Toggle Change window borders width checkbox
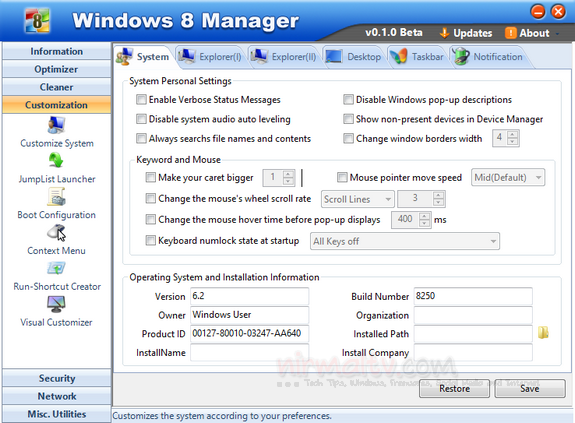This screenshot has height=423, width=575. (x=348, y=138)
